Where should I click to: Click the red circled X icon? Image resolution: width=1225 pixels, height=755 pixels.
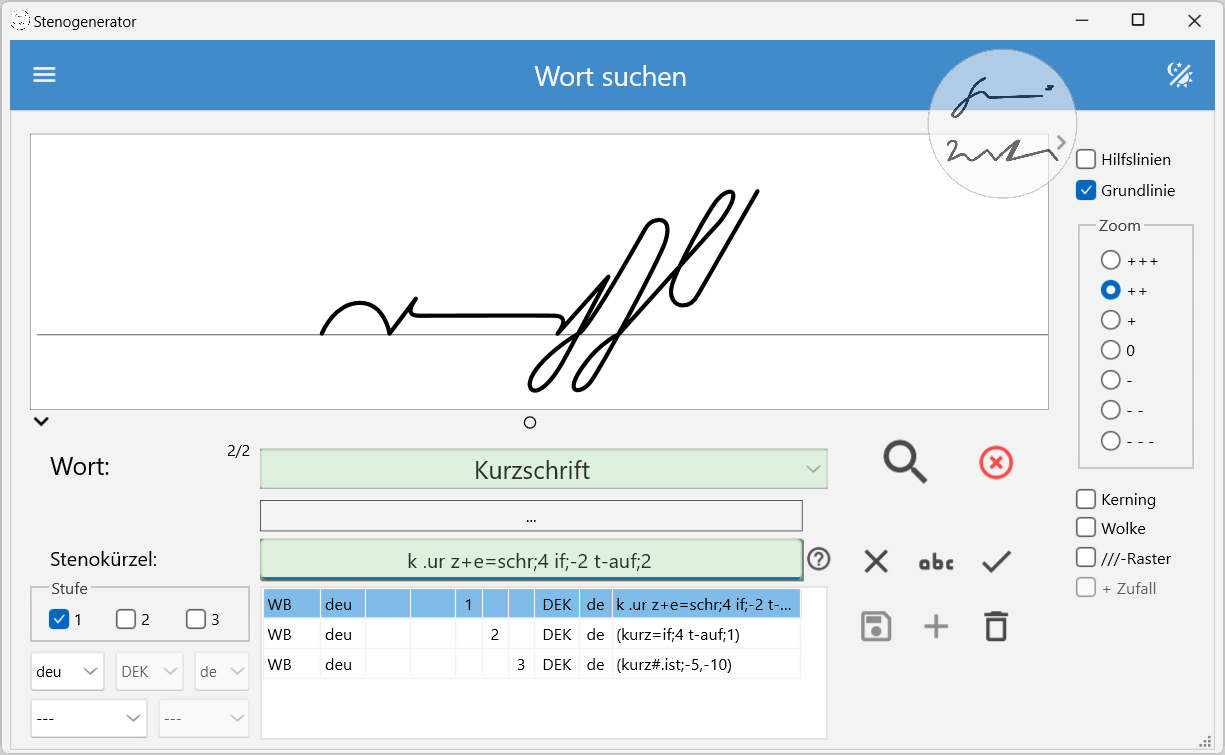tap(995, 463)
